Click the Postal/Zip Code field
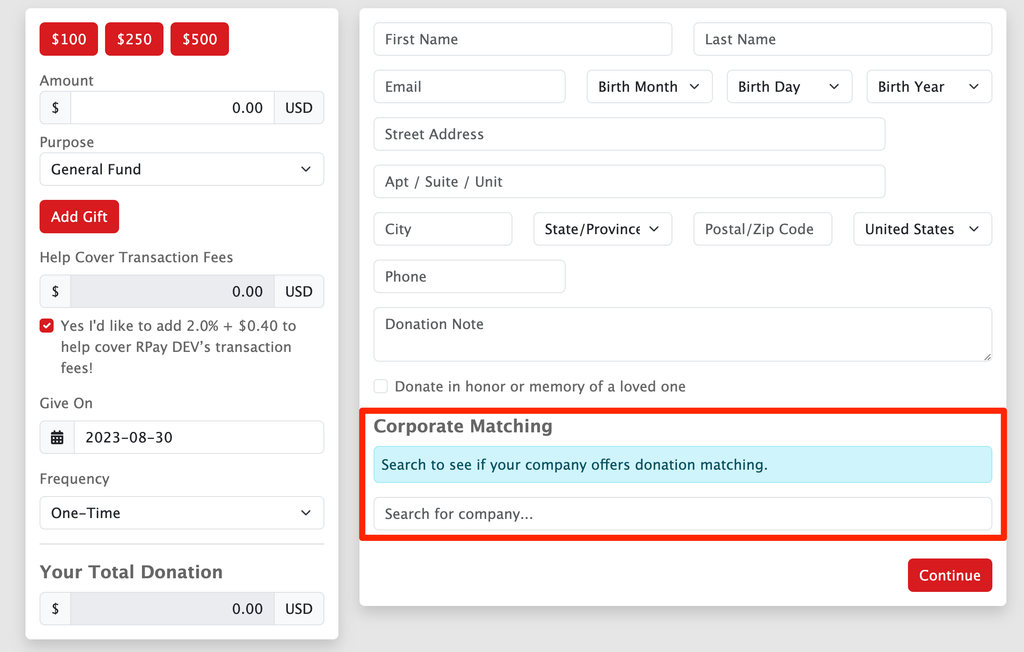This screenshot has height=652, width=1024. (x=762, y=229)
